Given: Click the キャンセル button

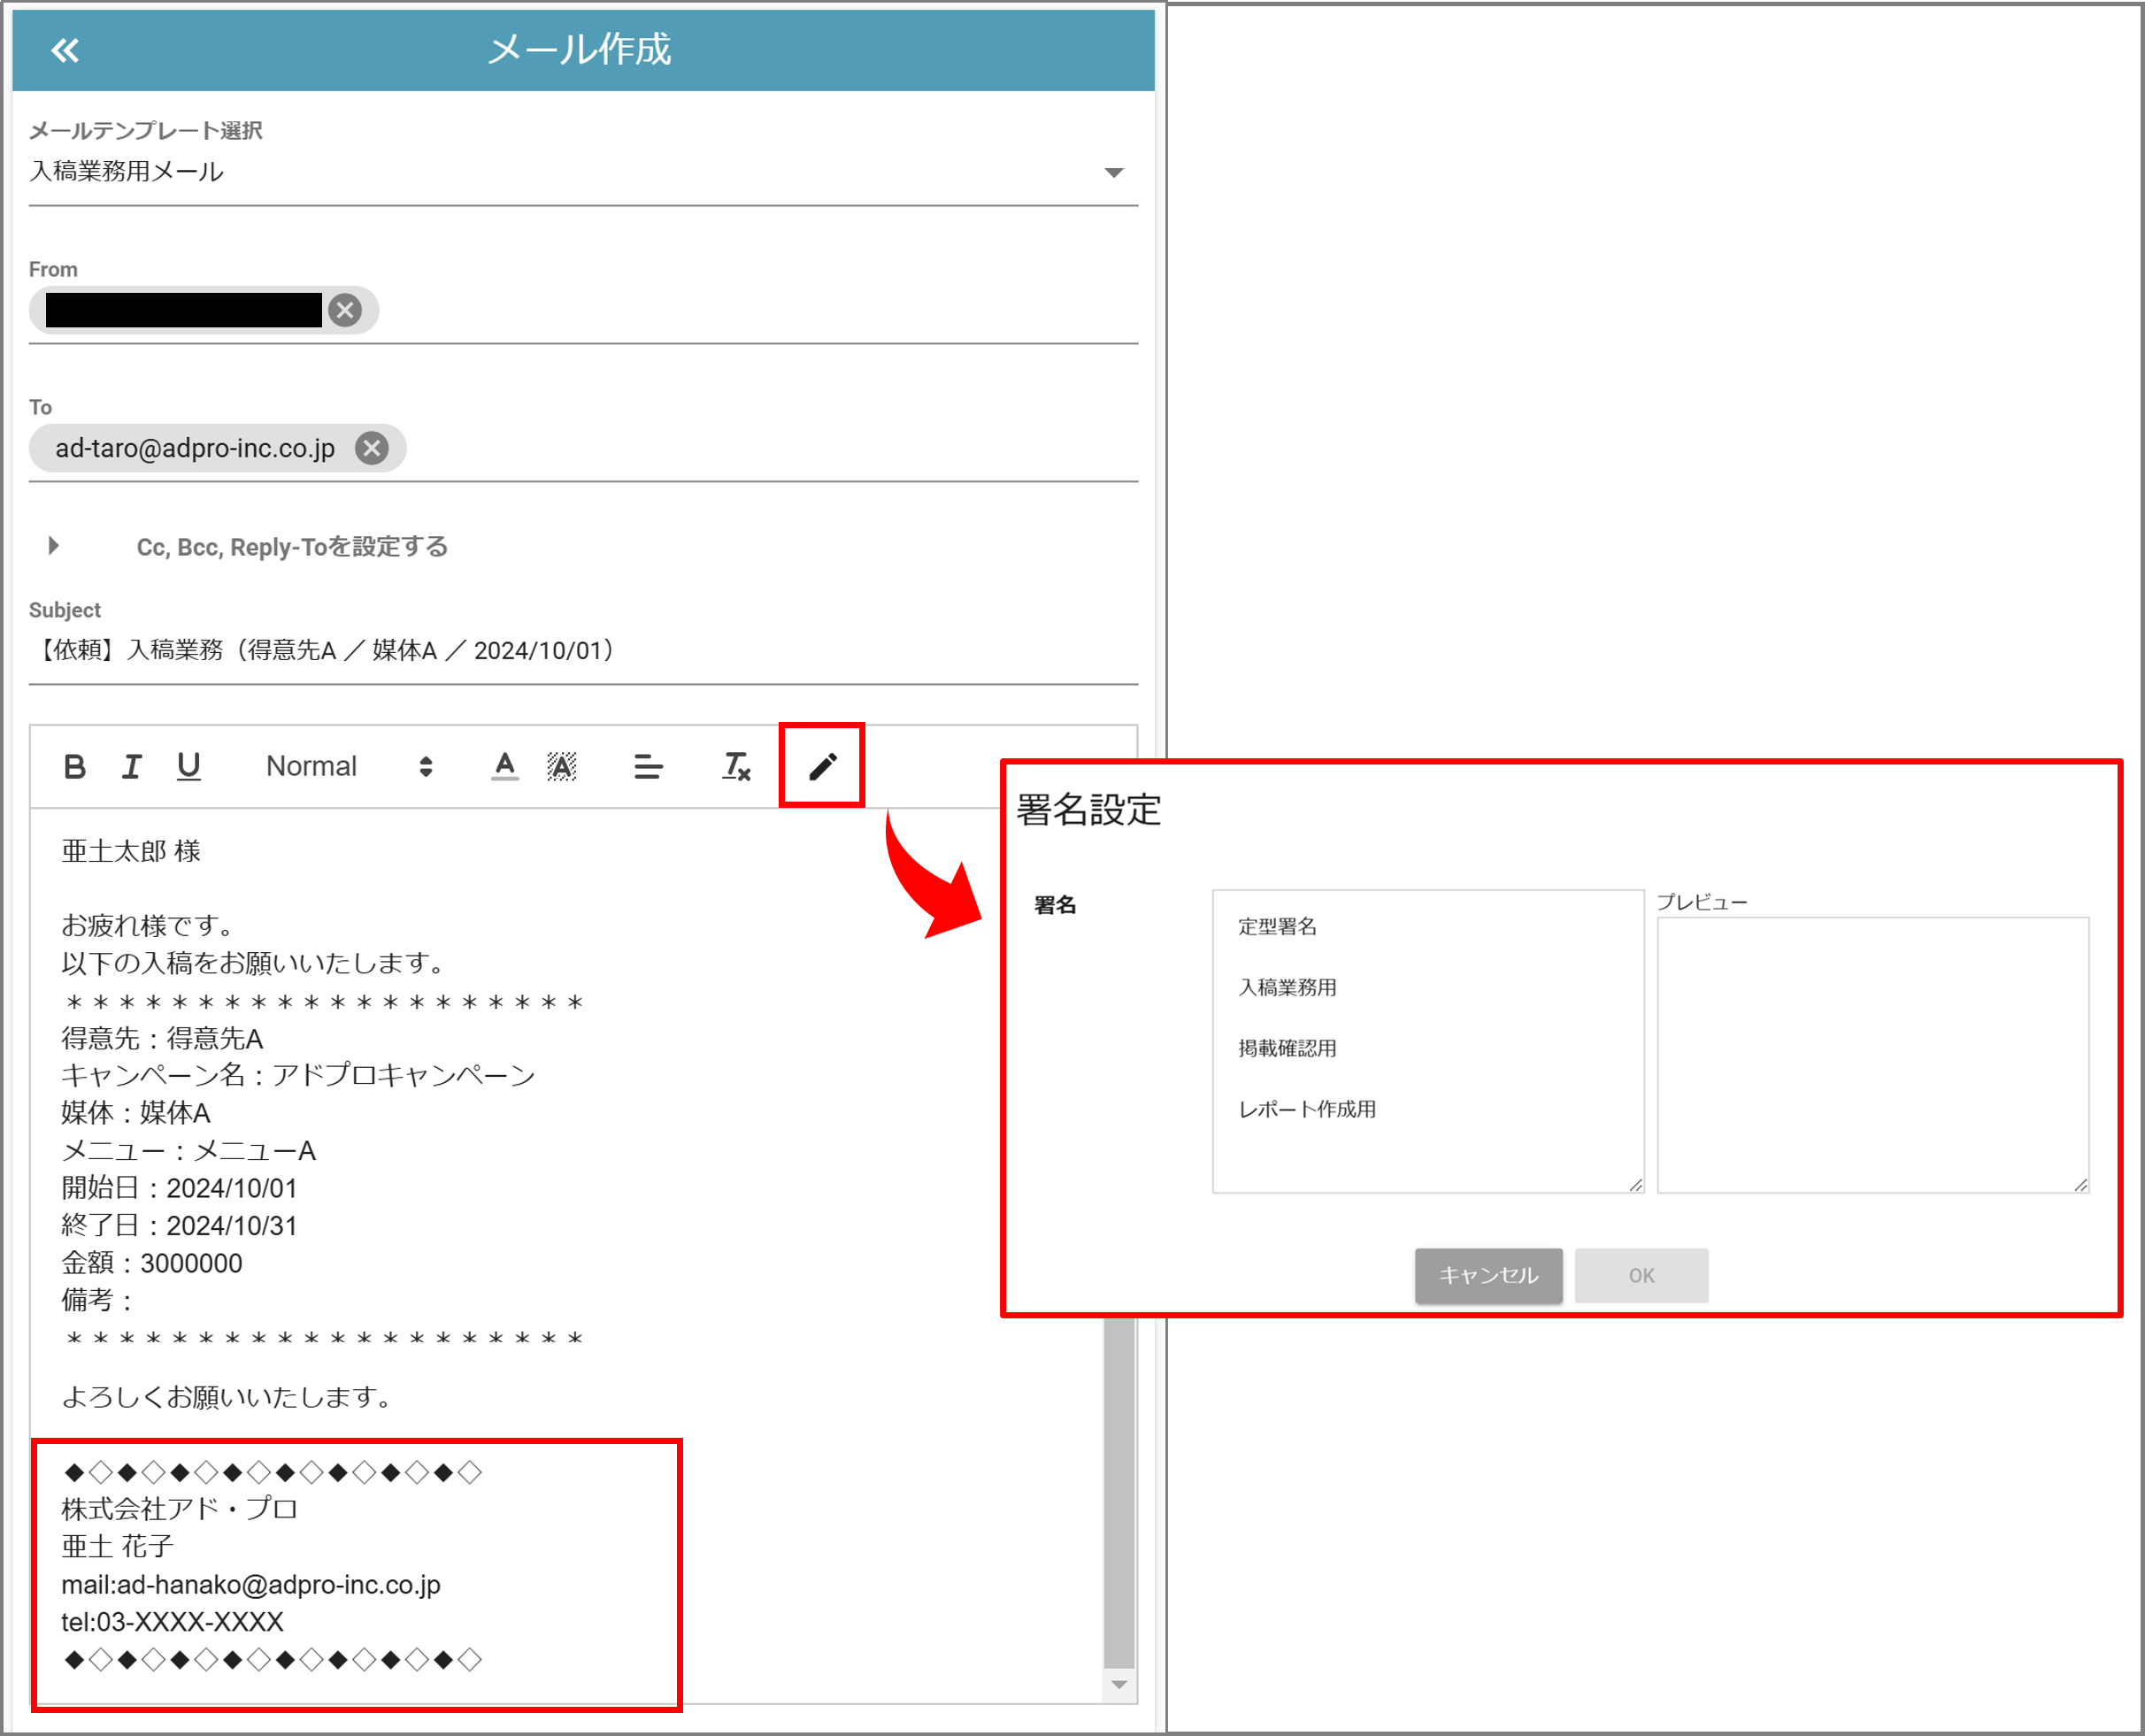Looking at the screenshot, I should (1488, 1275).
